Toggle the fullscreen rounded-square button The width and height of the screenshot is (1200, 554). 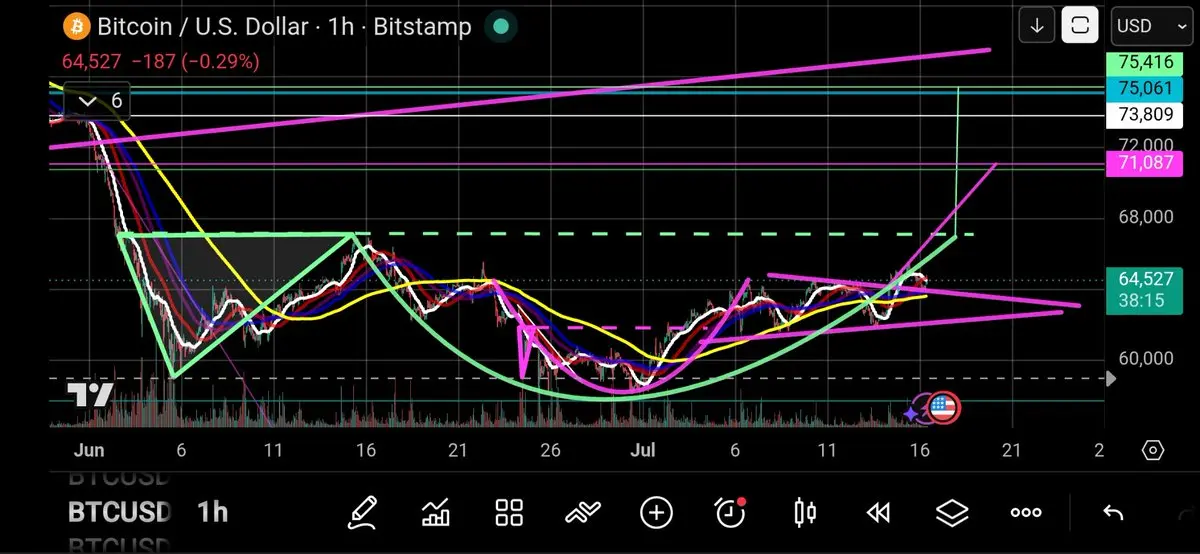(1079, 26)
